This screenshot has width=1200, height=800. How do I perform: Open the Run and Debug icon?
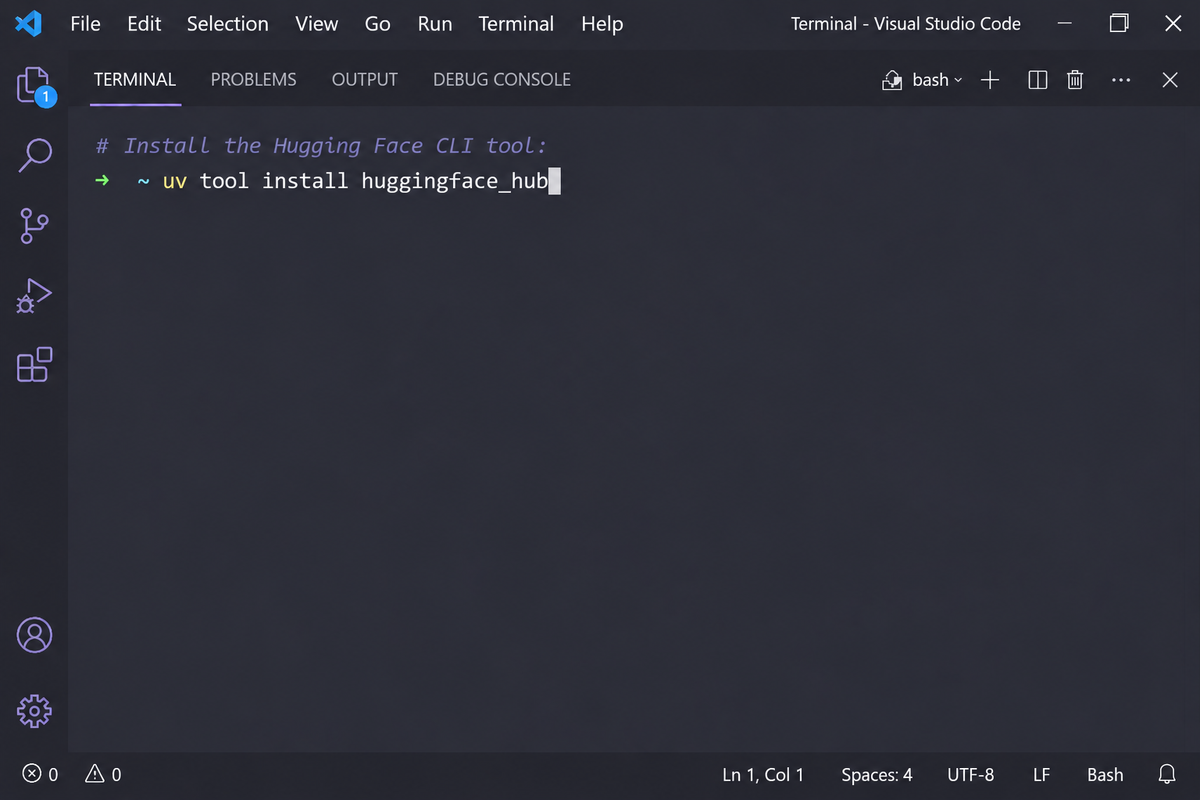pyautogui.click(x=34, y=296)
